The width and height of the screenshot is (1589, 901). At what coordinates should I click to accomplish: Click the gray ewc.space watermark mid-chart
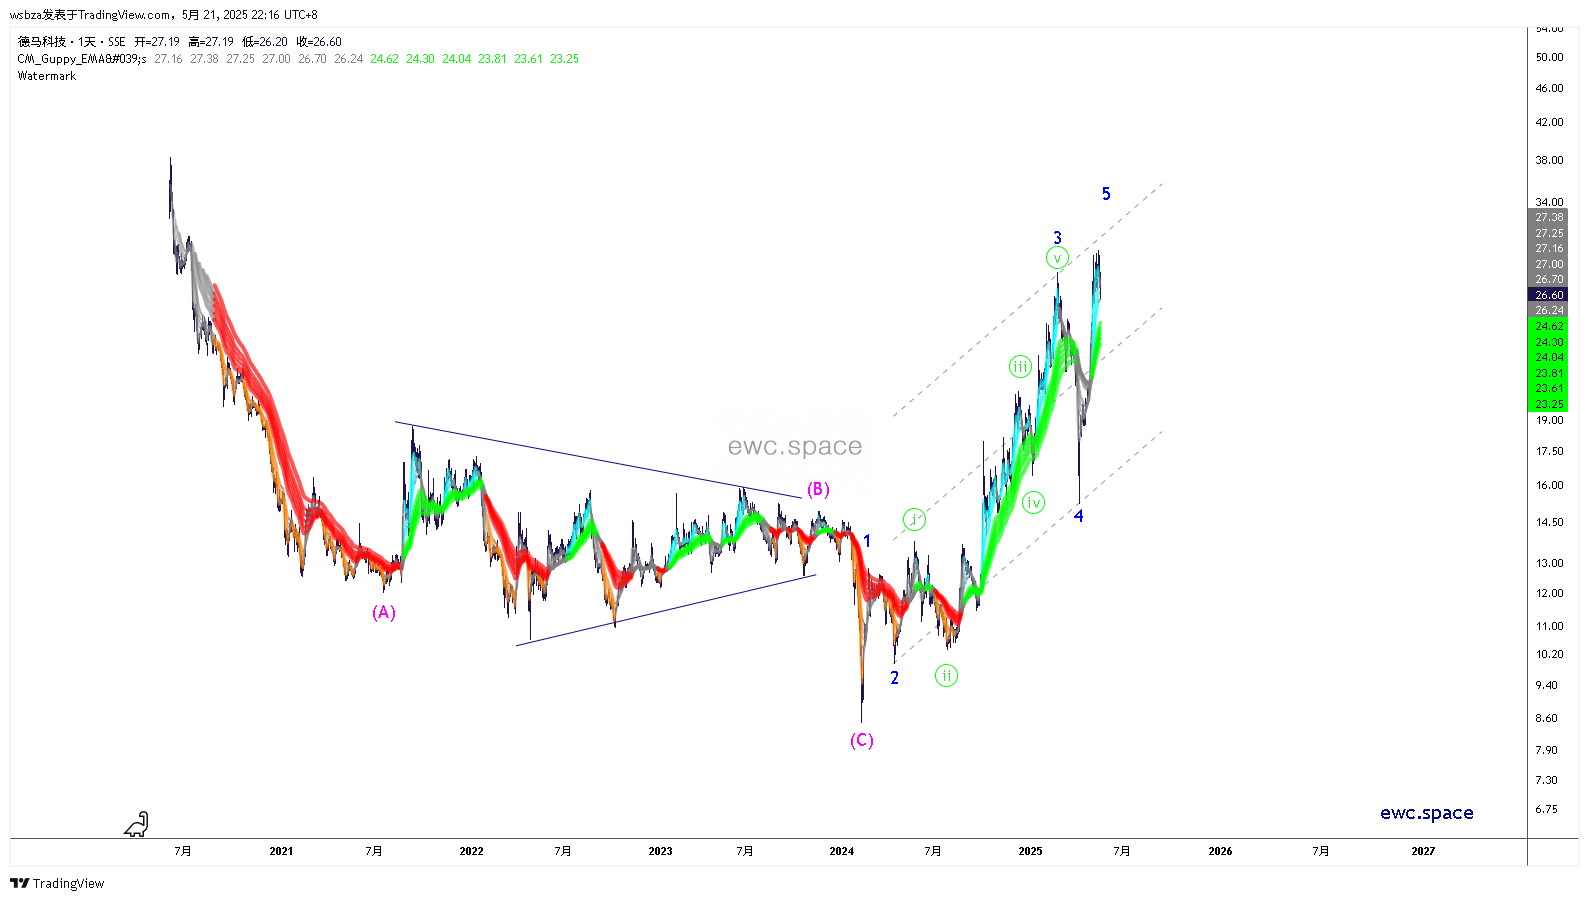tap(794, 446)
